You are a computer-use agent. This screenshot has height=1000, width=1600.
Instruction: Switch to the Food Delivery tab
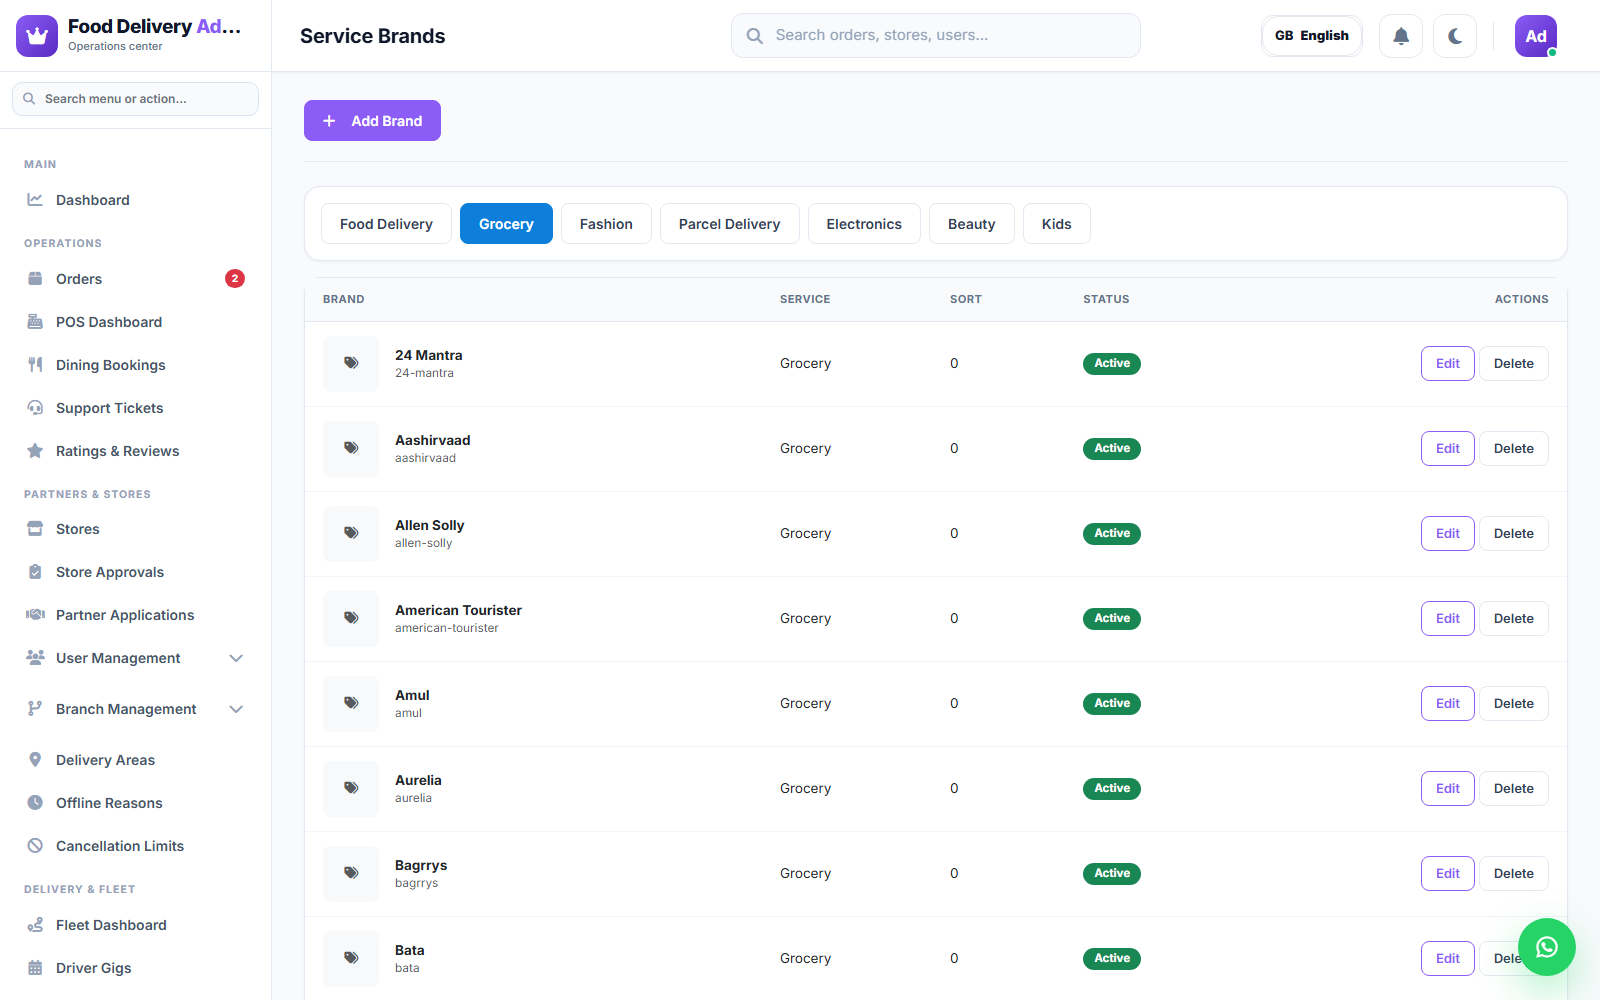coord(386,224)
